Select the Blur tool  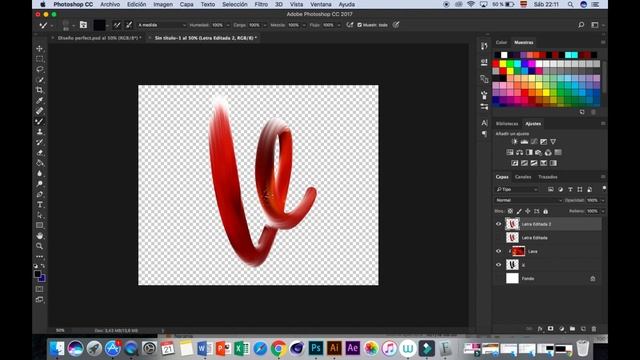coord(40,173)
